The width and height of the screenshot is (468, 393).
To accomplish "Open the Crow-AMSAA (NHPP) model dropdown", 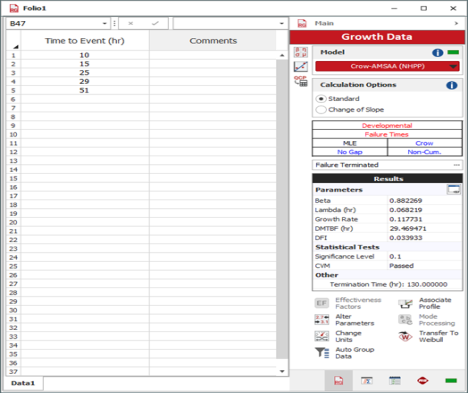I will [387, 66].
